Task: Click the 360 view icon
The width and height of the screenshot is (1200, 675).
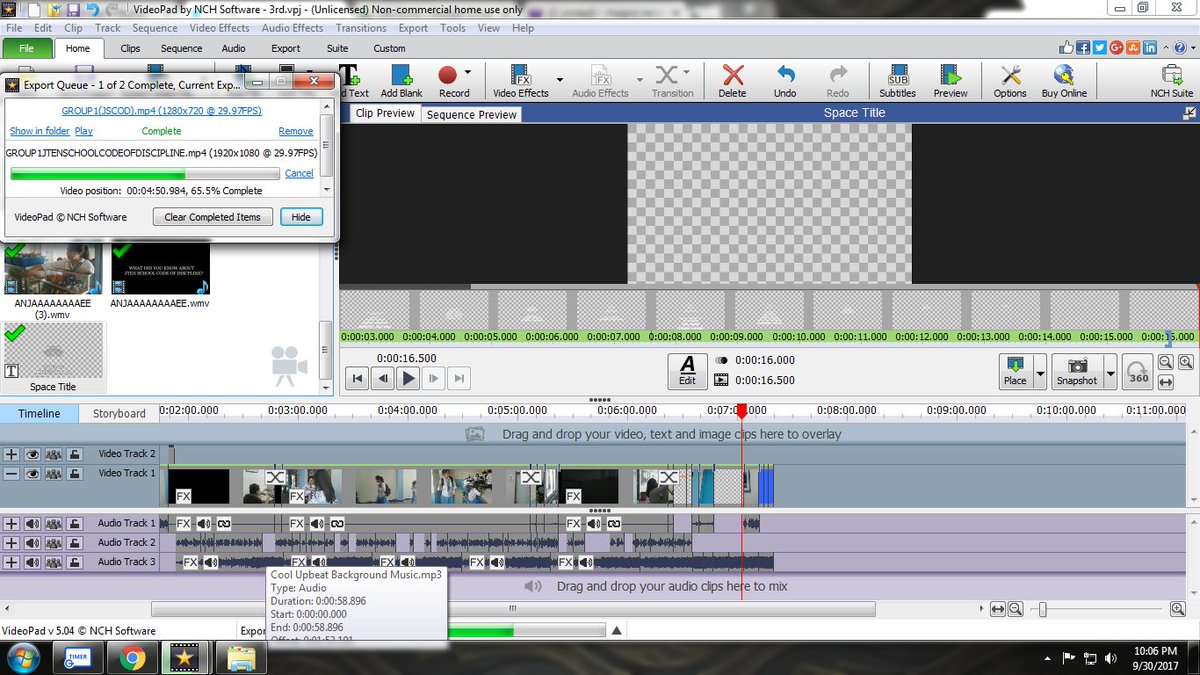Action: click(x=1138, y=372)
